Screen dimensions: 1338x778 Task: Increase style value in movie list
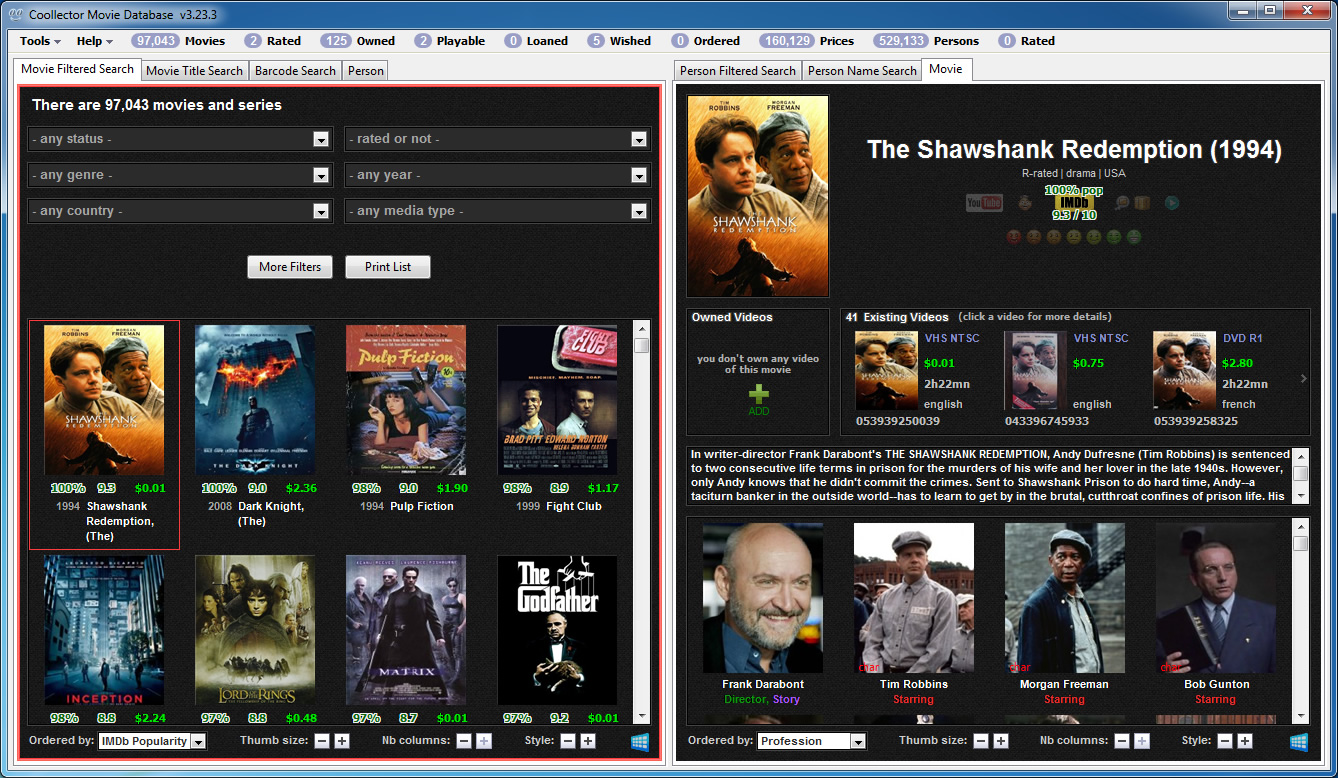coord(588,741)
